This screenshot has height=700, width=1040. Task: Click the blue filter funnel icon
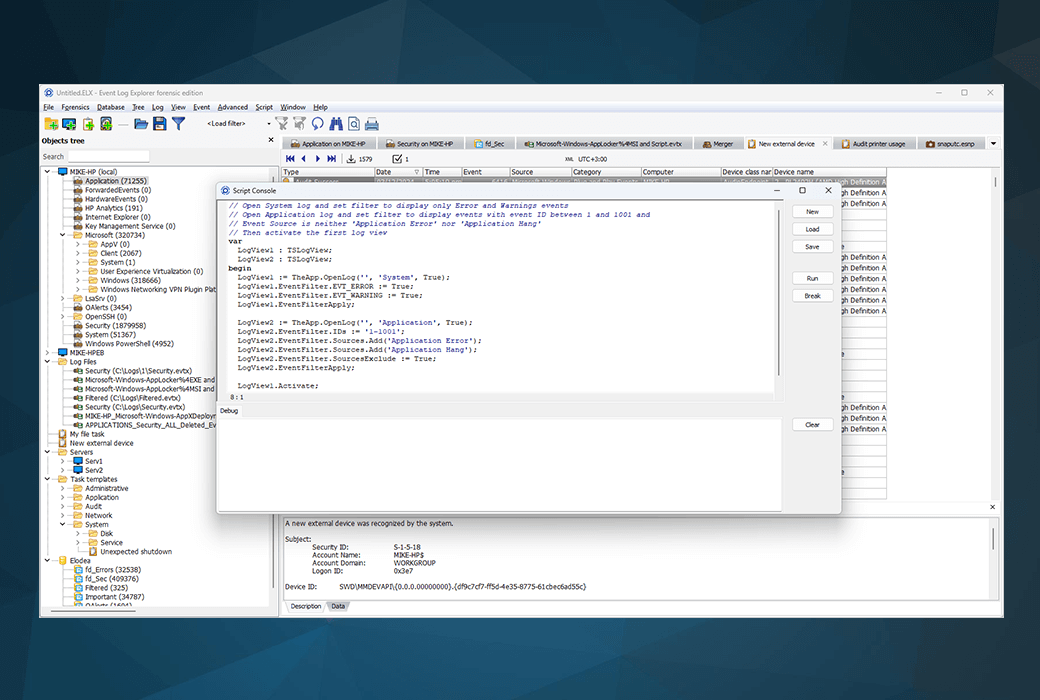[x=178, y=124]
